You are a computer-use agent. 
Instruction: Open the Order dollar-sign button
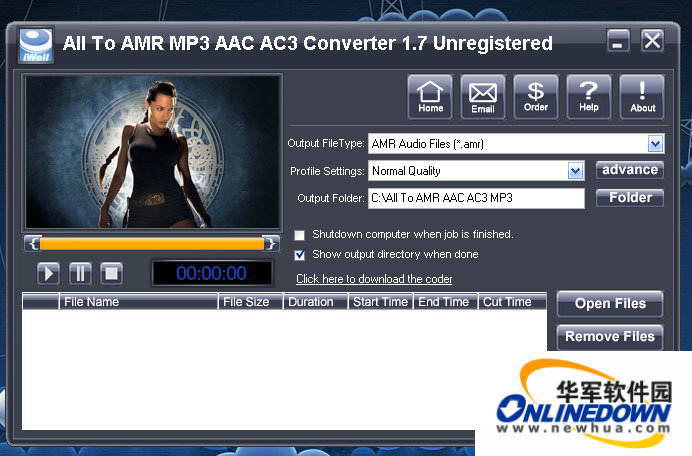536,97
